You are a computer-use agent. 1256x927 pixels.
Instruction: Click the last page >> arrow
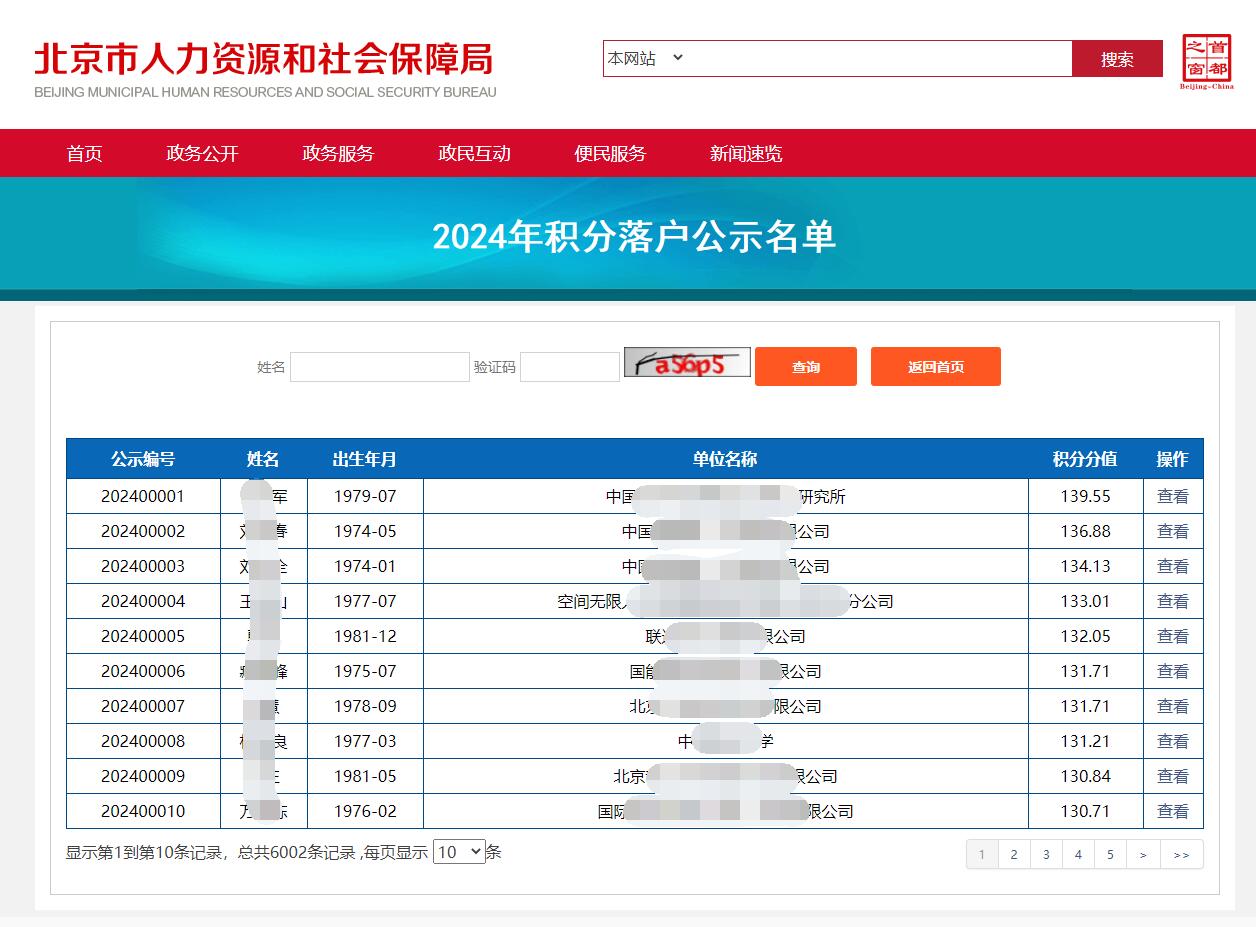tap(1182, 854)
